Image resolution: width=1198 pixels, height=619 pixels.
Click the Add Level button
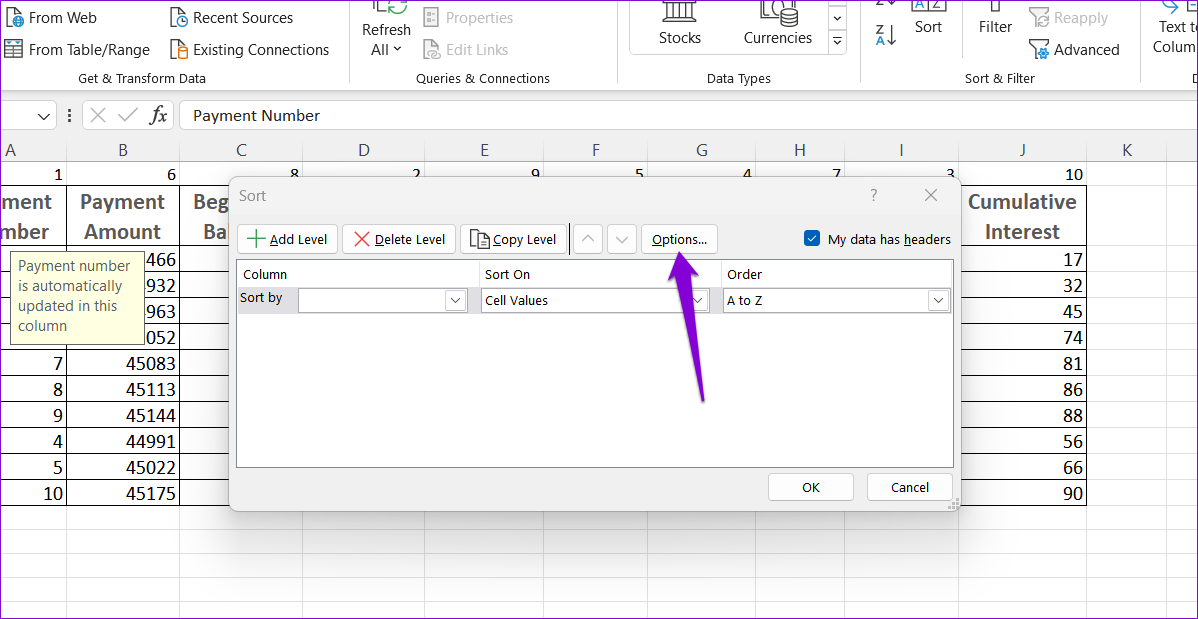coord(288,239)
